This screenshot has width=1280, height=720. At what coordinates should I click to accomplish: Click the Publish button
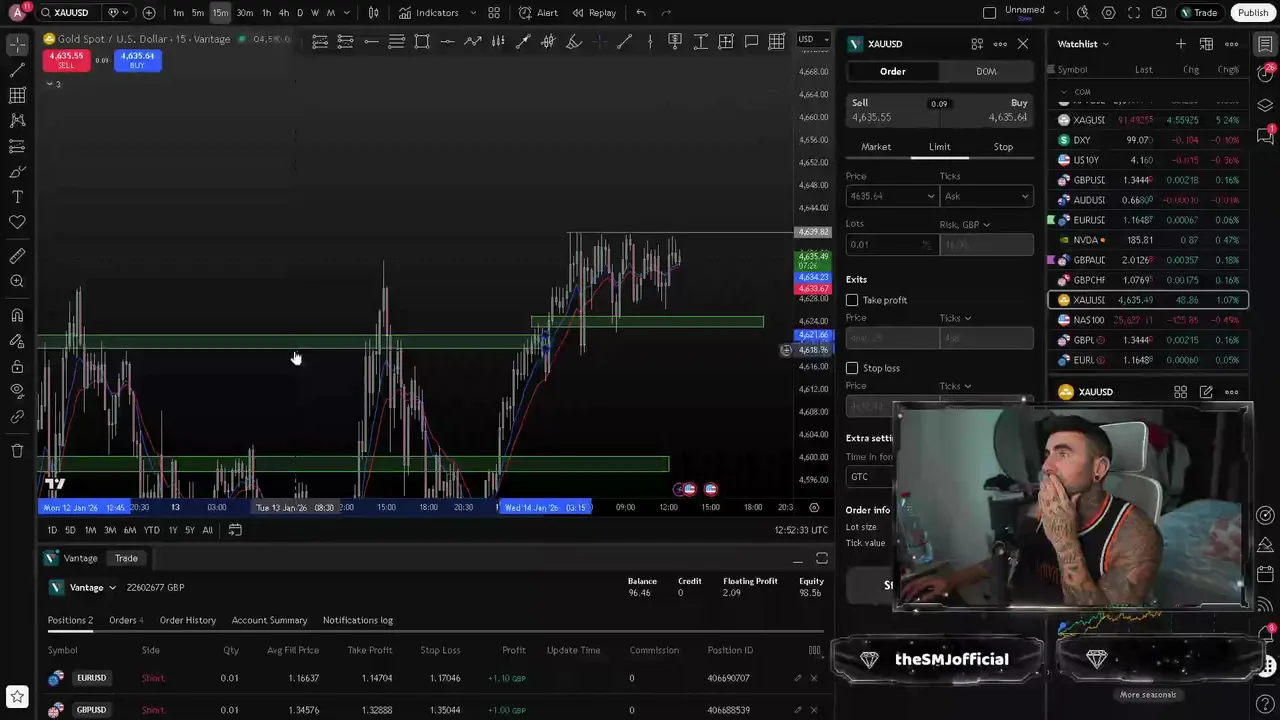(1253, 13)
